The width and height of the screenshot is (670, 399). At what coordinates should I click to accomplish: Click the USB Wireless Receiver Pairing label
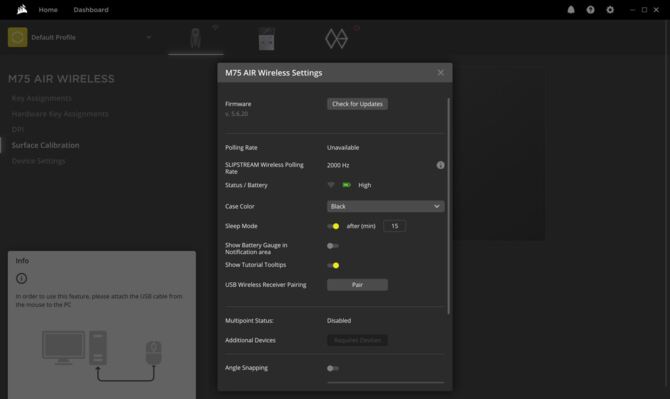coord(266,285)
